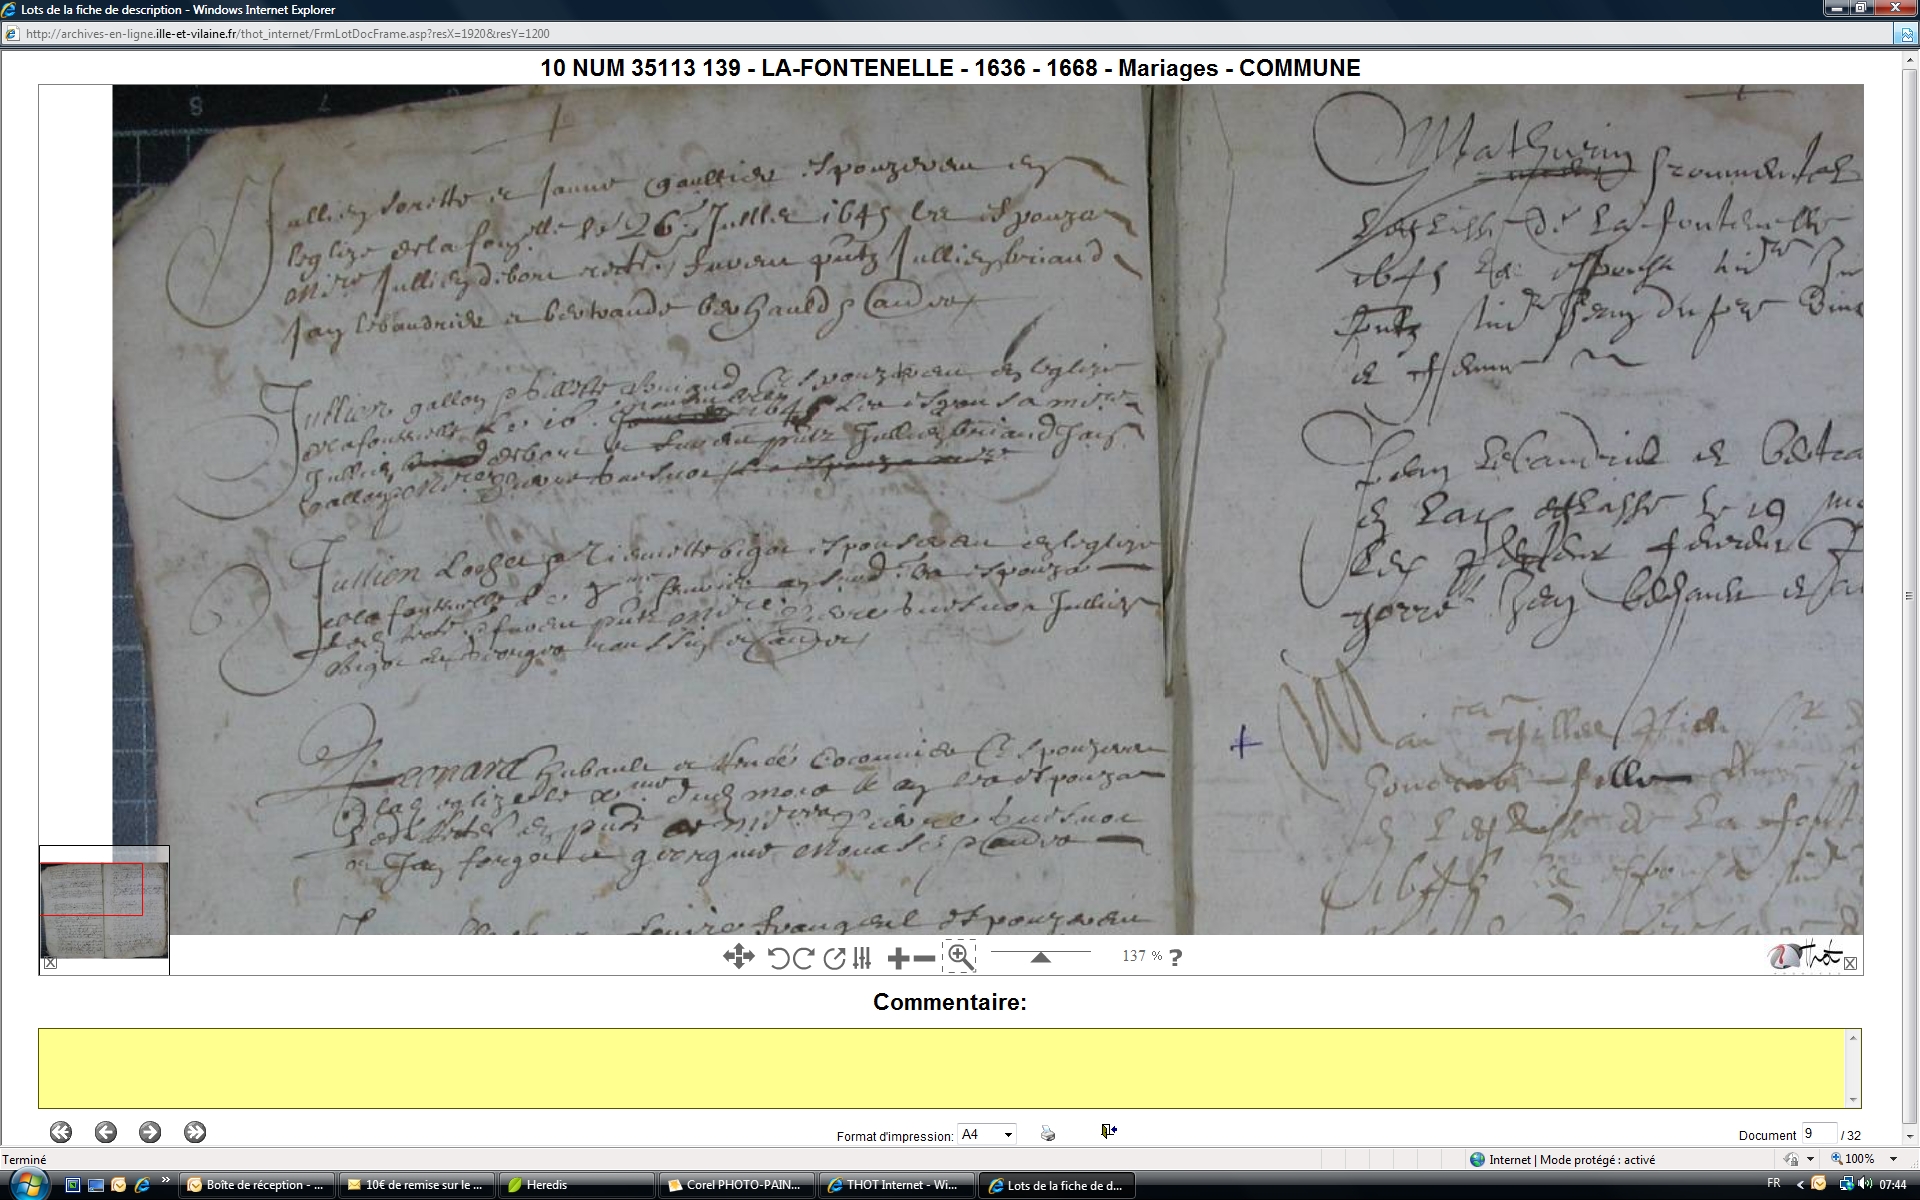The width and height of the screenshot is (1920, 1200).
Task: Click the reset rotation icon
Action: tap(834, 958)
